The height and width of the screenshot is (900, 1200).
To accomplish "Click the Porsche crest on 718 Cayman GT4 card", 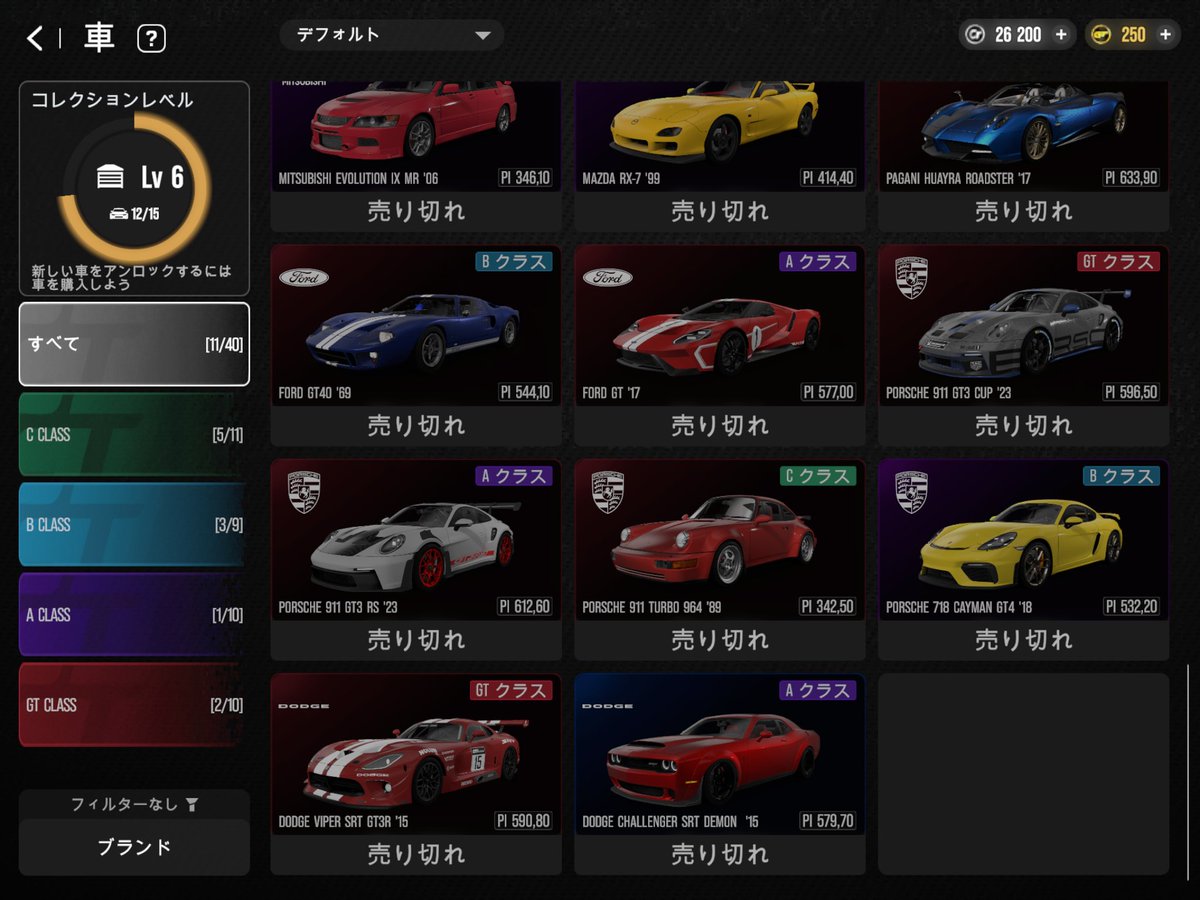I will click(912, 492).
